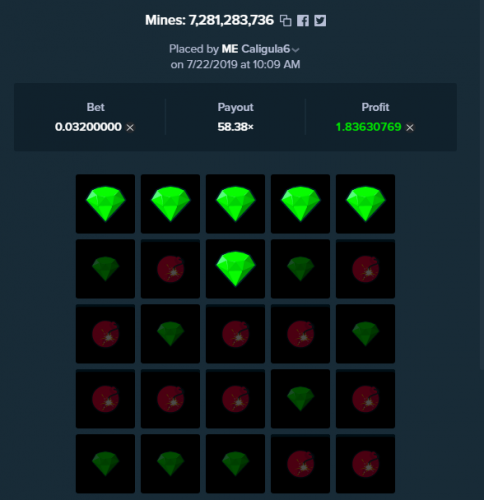The height and width of the screenshot is (500, 484).
Task: Click the Bet amount 0.03200000 value
Action: (88, 127)
